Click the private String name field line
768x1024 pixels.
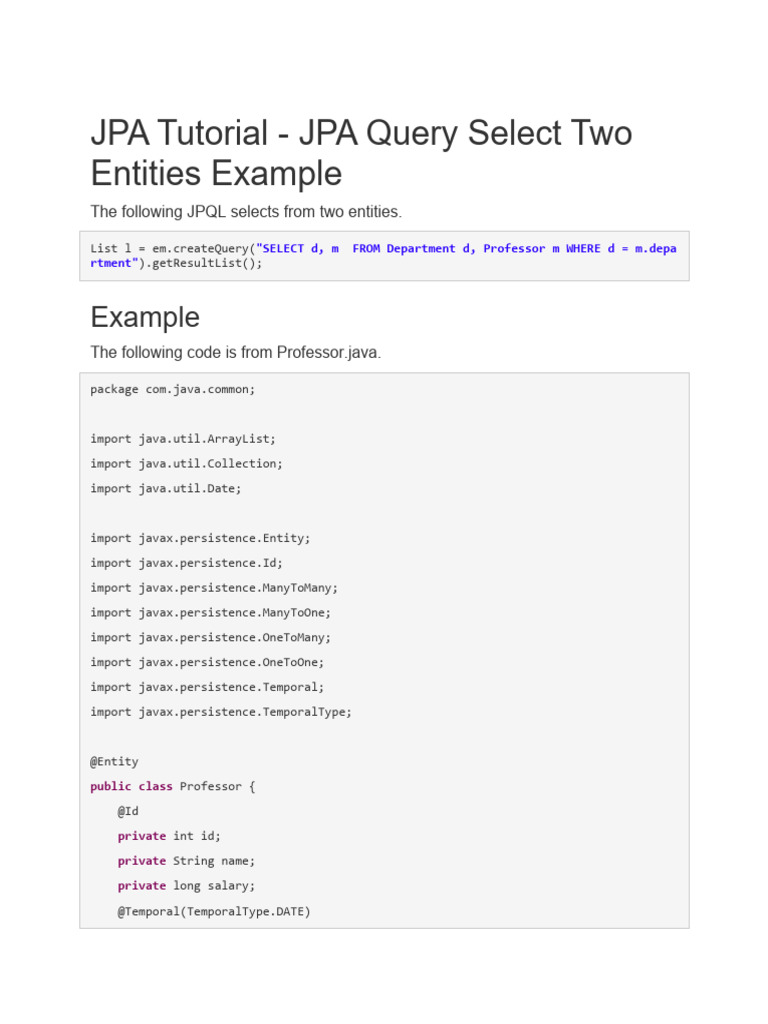[186, 861]
